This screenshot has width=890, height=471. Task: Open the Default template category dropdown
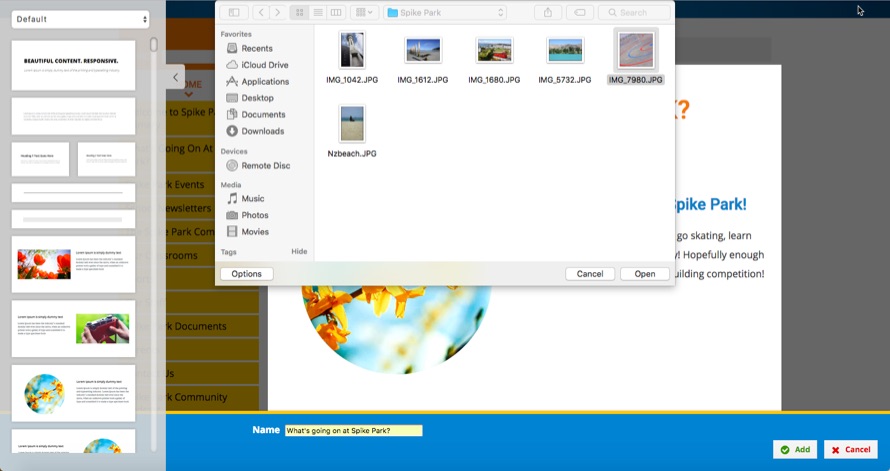(x=81, y=19)
